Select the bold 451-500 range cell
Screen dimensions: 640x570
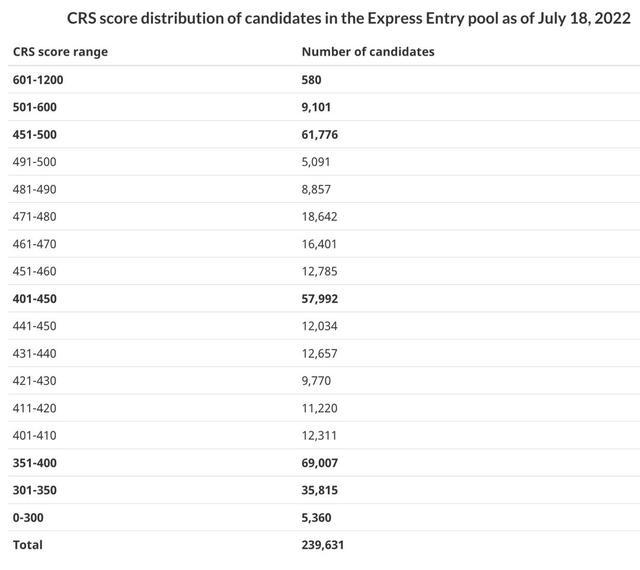click(x=37, y=134)
